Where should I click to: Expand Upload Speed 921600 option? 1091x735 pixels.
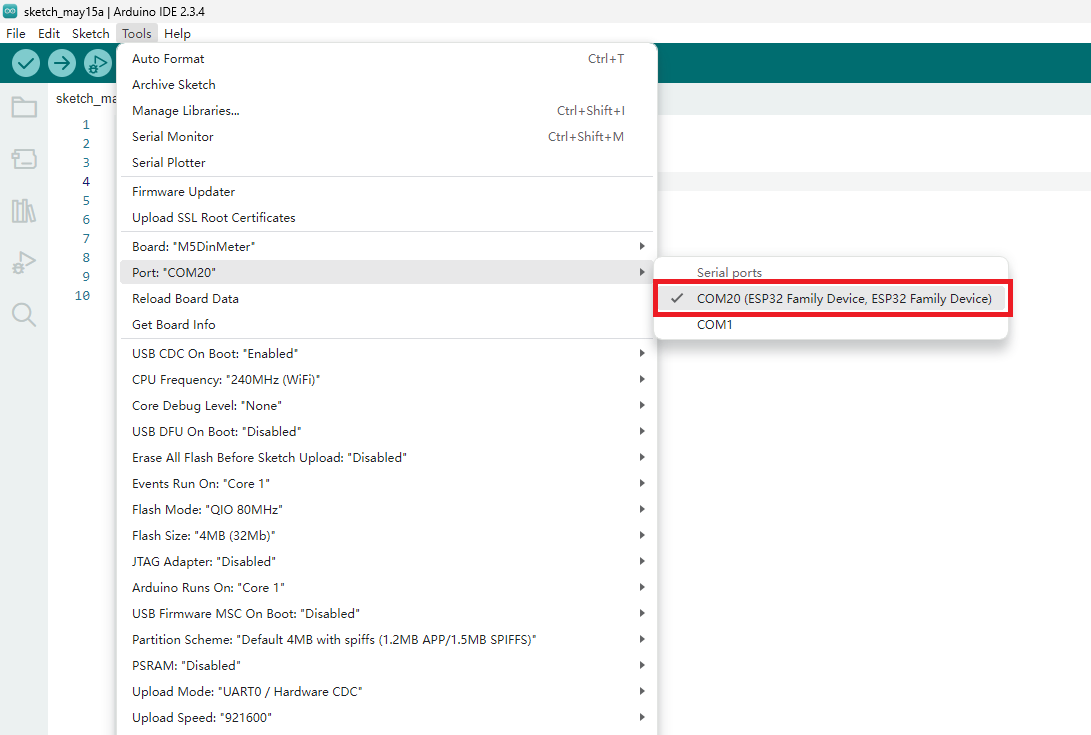pyautogui.click(x=387, y=718)
